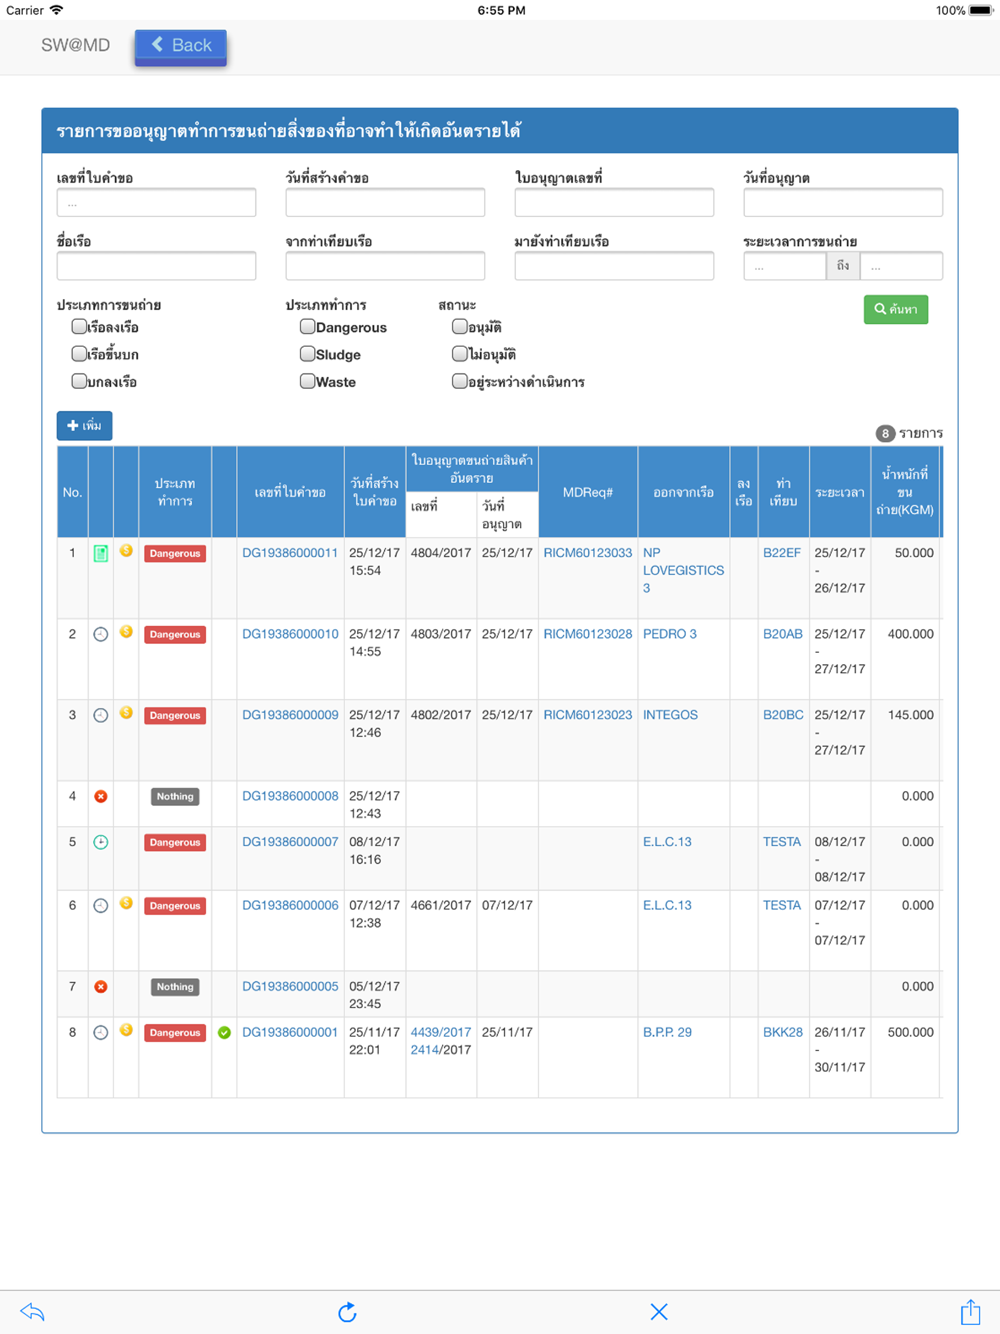
Task: Click green clock icon in row 5
Action: pyautogui.click(x=101, y=842)
